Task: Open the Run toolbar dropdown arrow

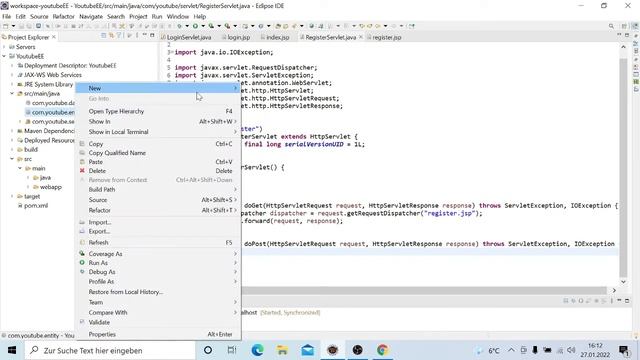Action: (203, 26)
